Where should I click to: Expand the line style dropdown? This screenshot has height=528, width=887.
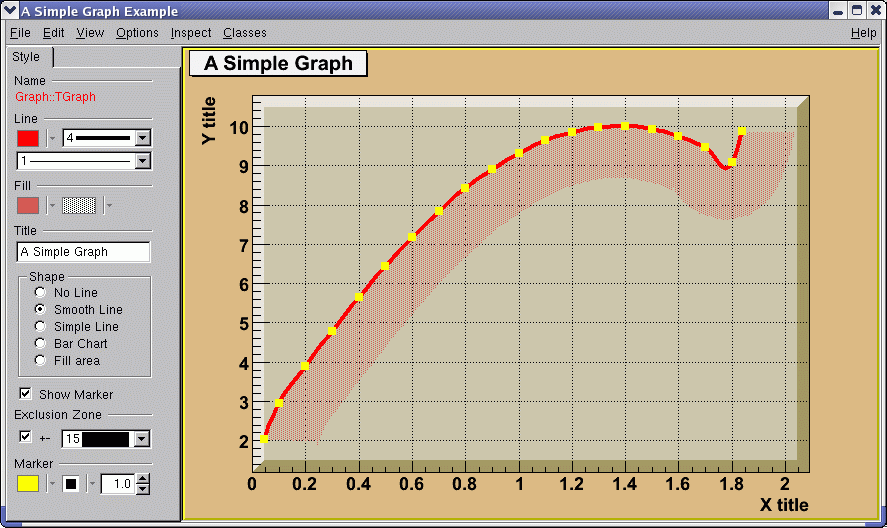point(143,160)
